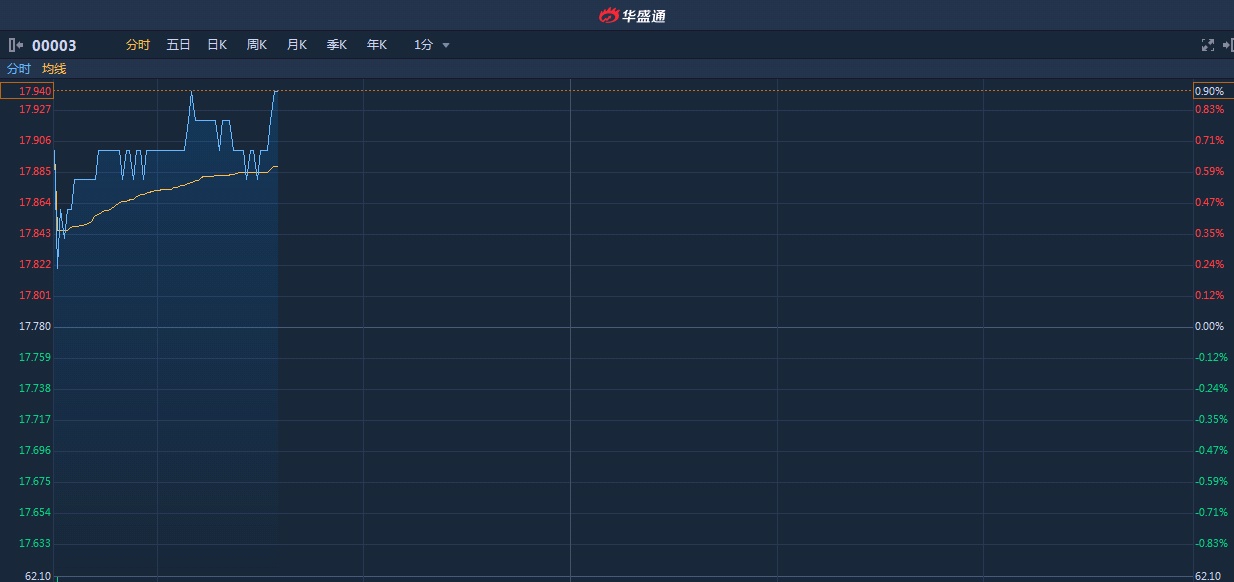Viewport: 1234px width, 582px height.
Task: Click the 0.00% baseline percent label
Action: pyautogui.click(x=1210, y=326)
